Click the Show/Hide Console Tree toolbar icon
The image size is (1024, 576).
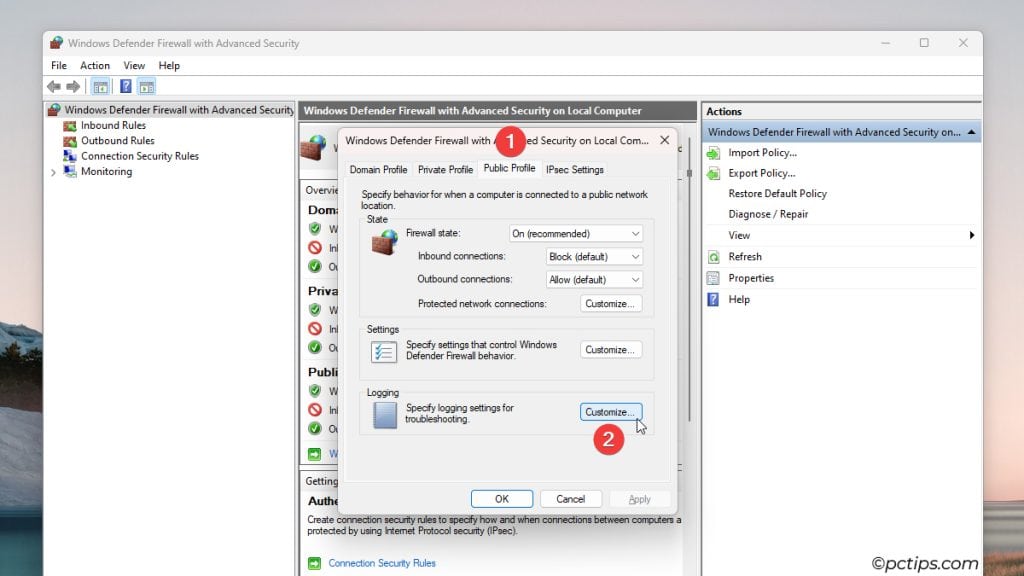[x=100, y=86]
